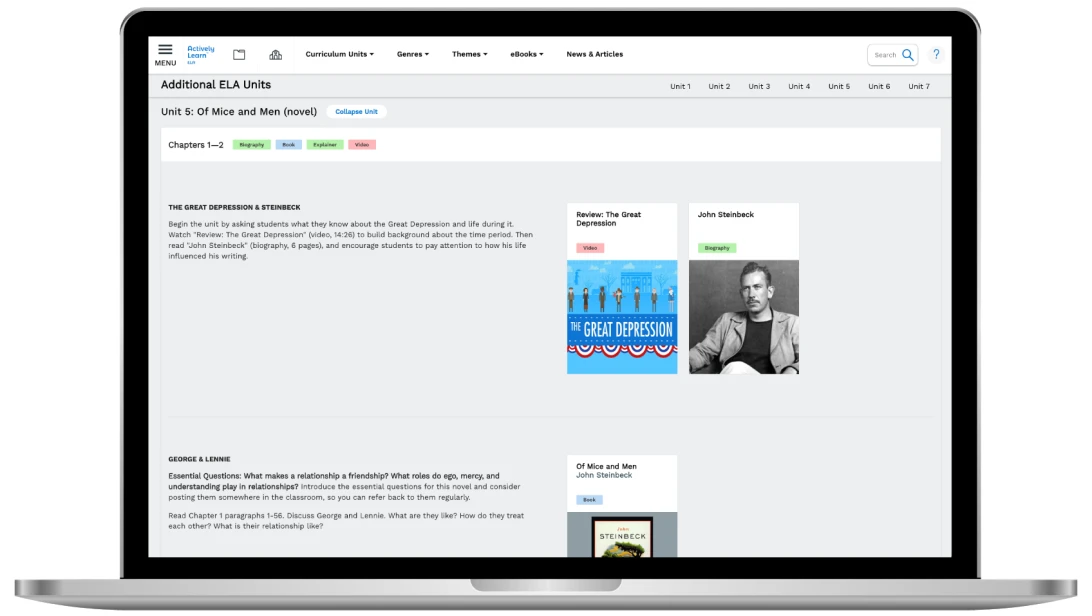Open the folder icon in navbar
The width and height of the screenshot is (1092, 616).
point(239,54)
